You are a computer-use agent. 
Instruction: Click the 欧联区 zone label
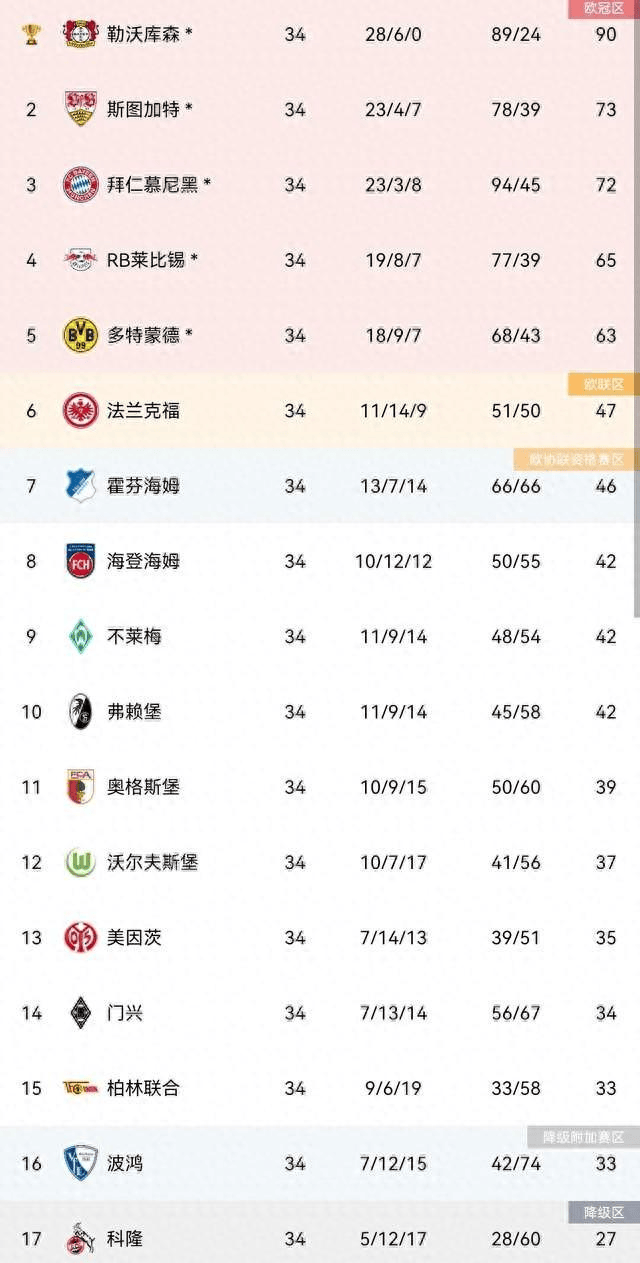(x=602, y=384)
